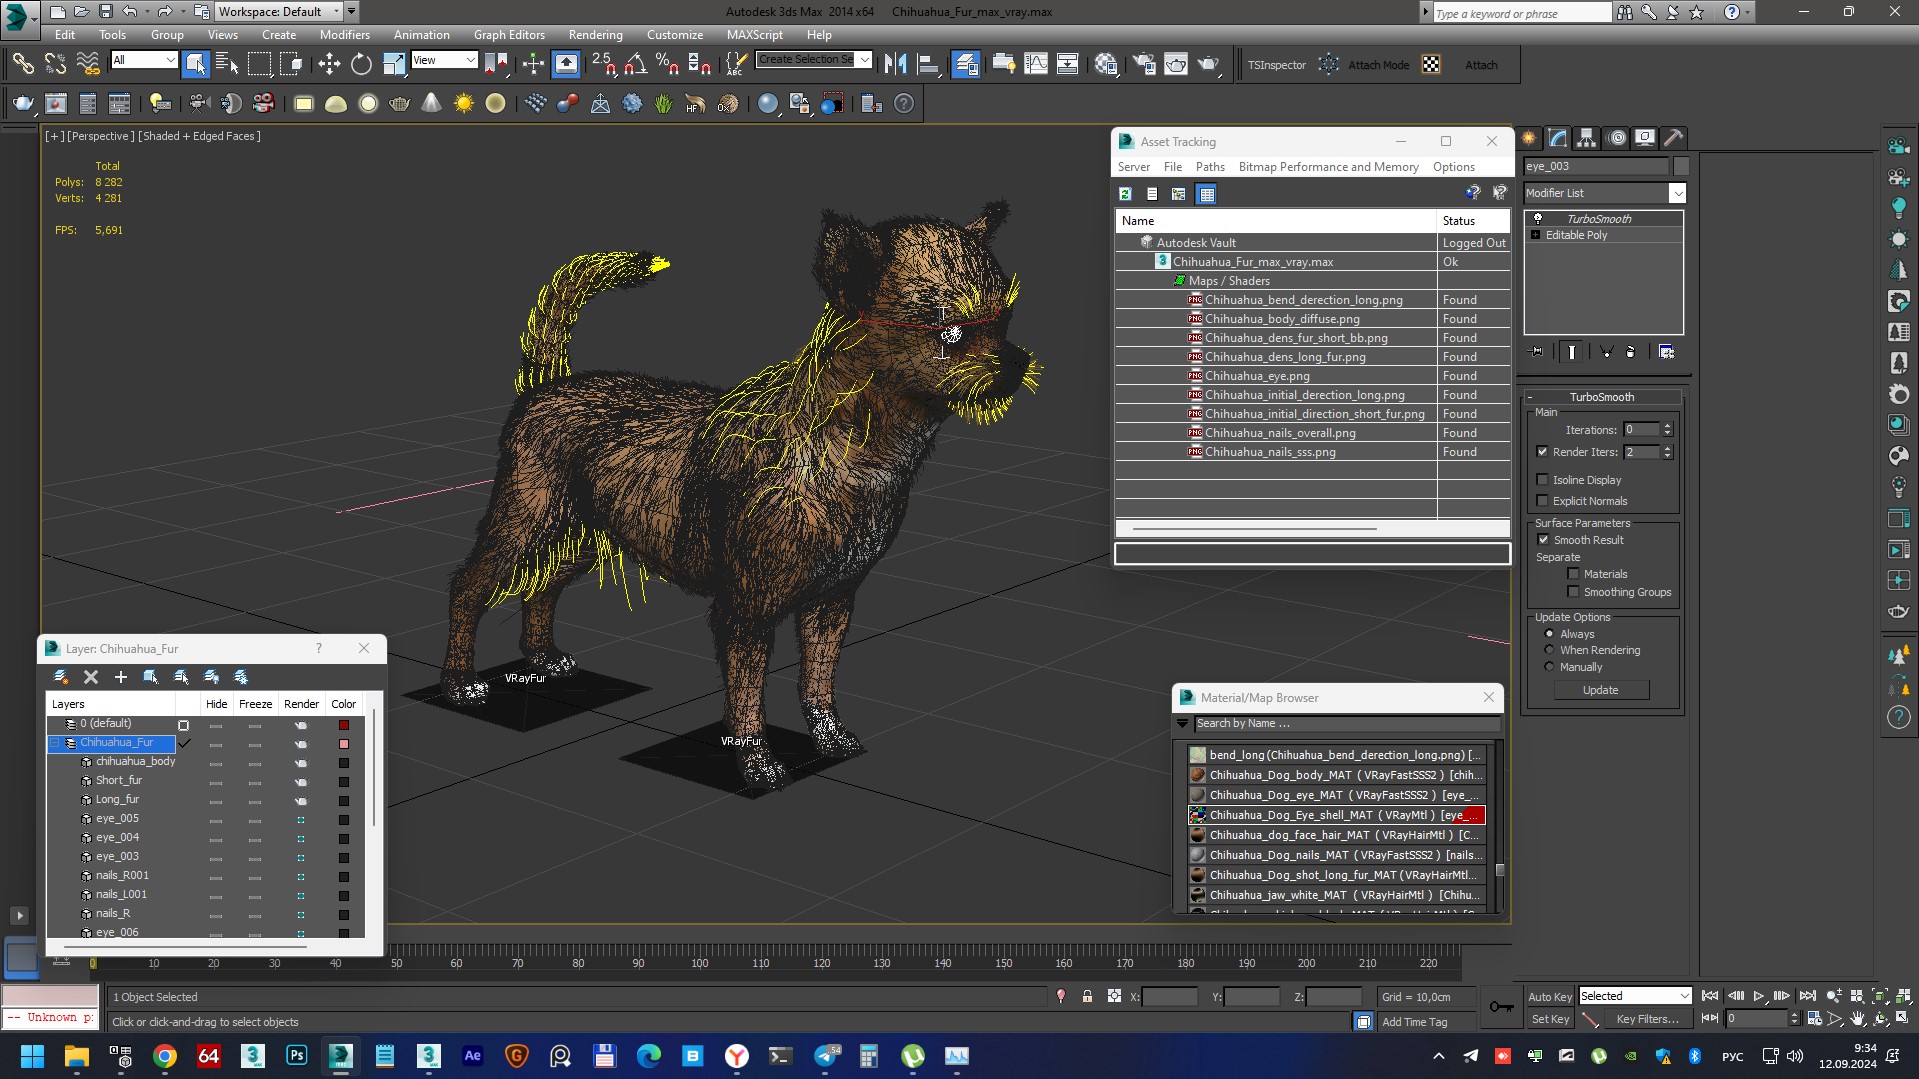Open Paths menu in Asset Tracking
The width and height of the screenshot is (1919, 1079).
coord(1210,167)
